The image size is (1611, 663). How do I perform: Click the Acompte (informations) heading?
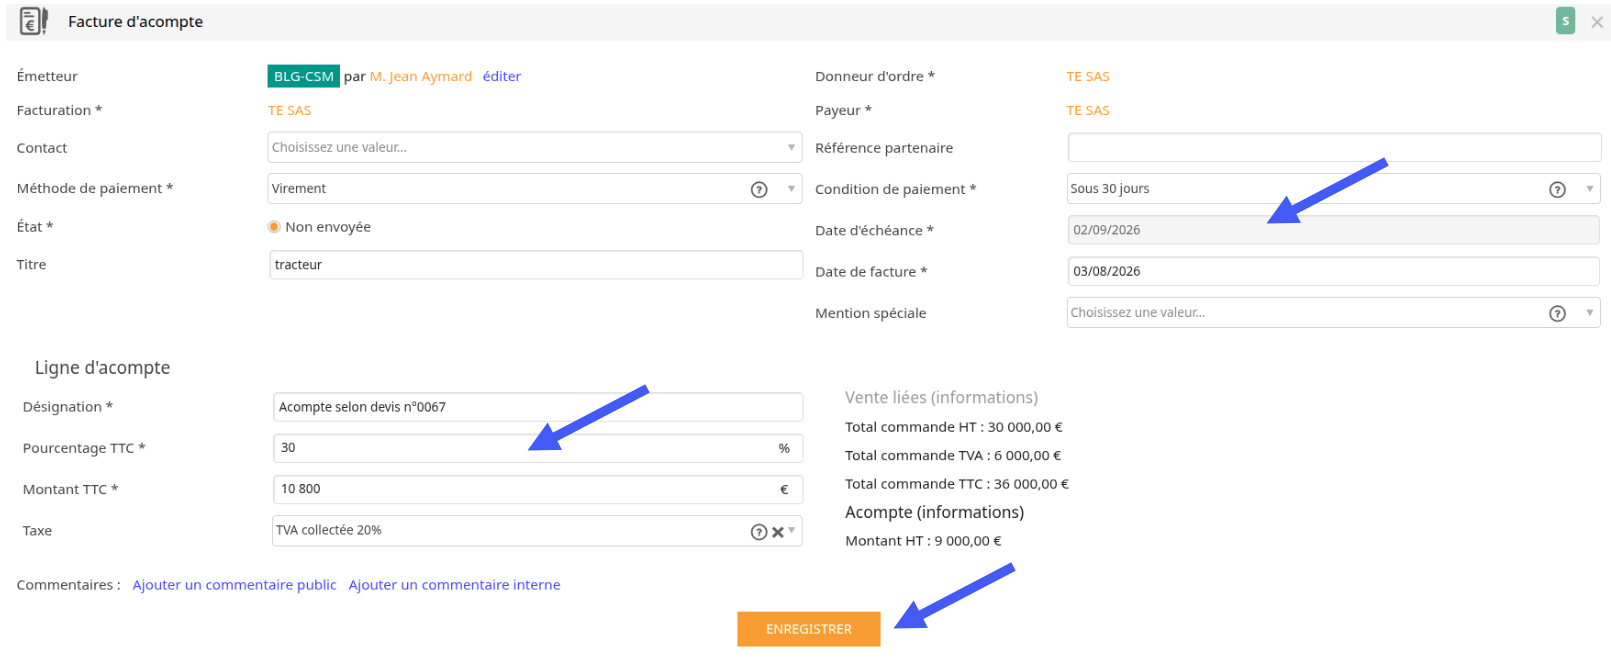click(x=934, y=512)
